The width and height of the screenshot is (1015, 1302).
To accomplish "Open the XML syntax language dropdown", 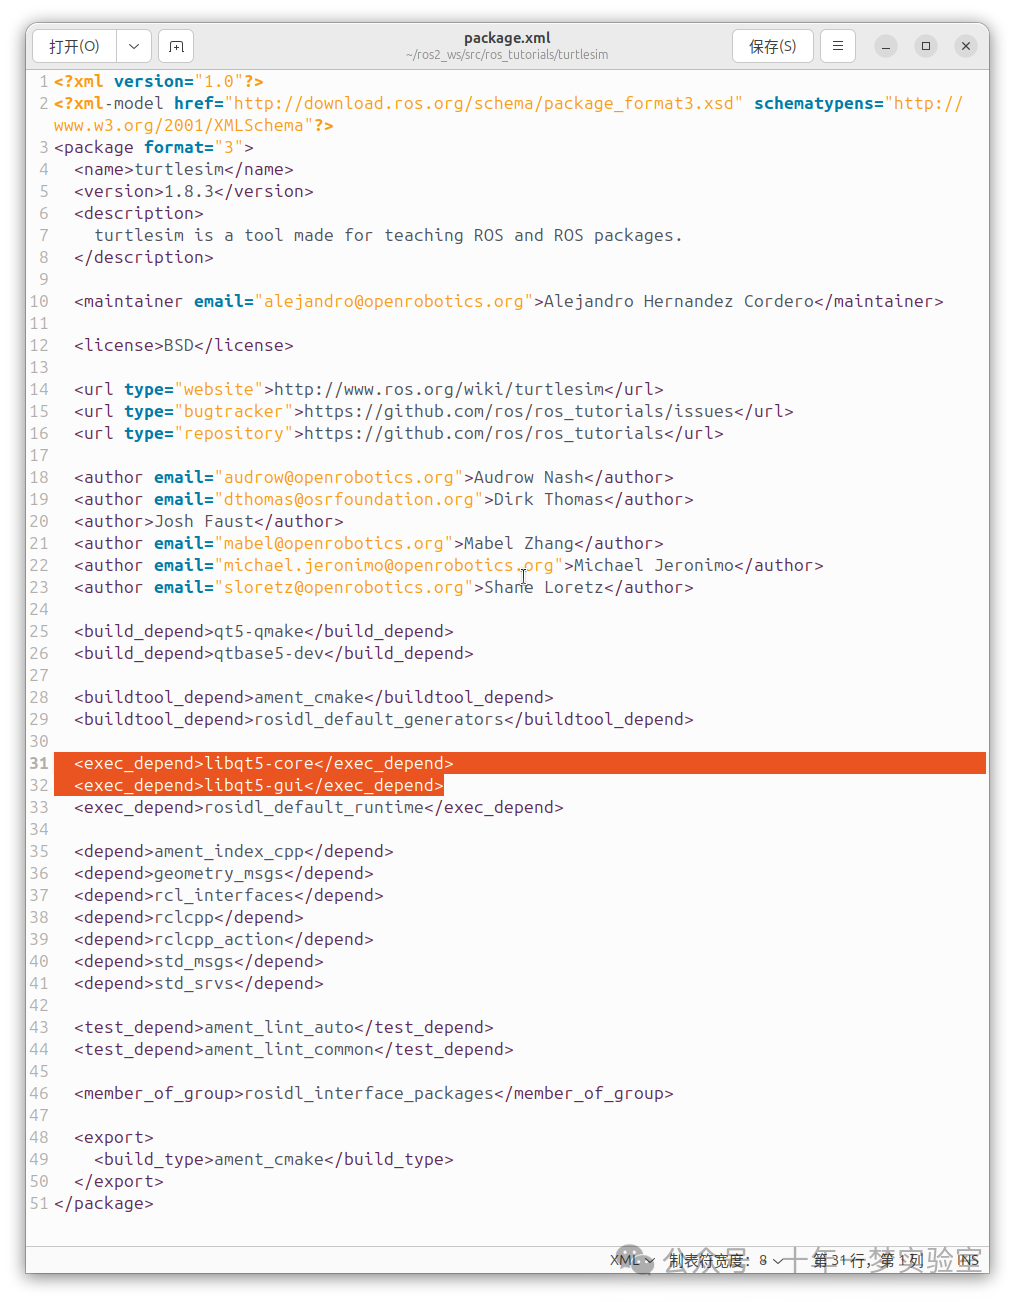I will [x=632, y=1260].
